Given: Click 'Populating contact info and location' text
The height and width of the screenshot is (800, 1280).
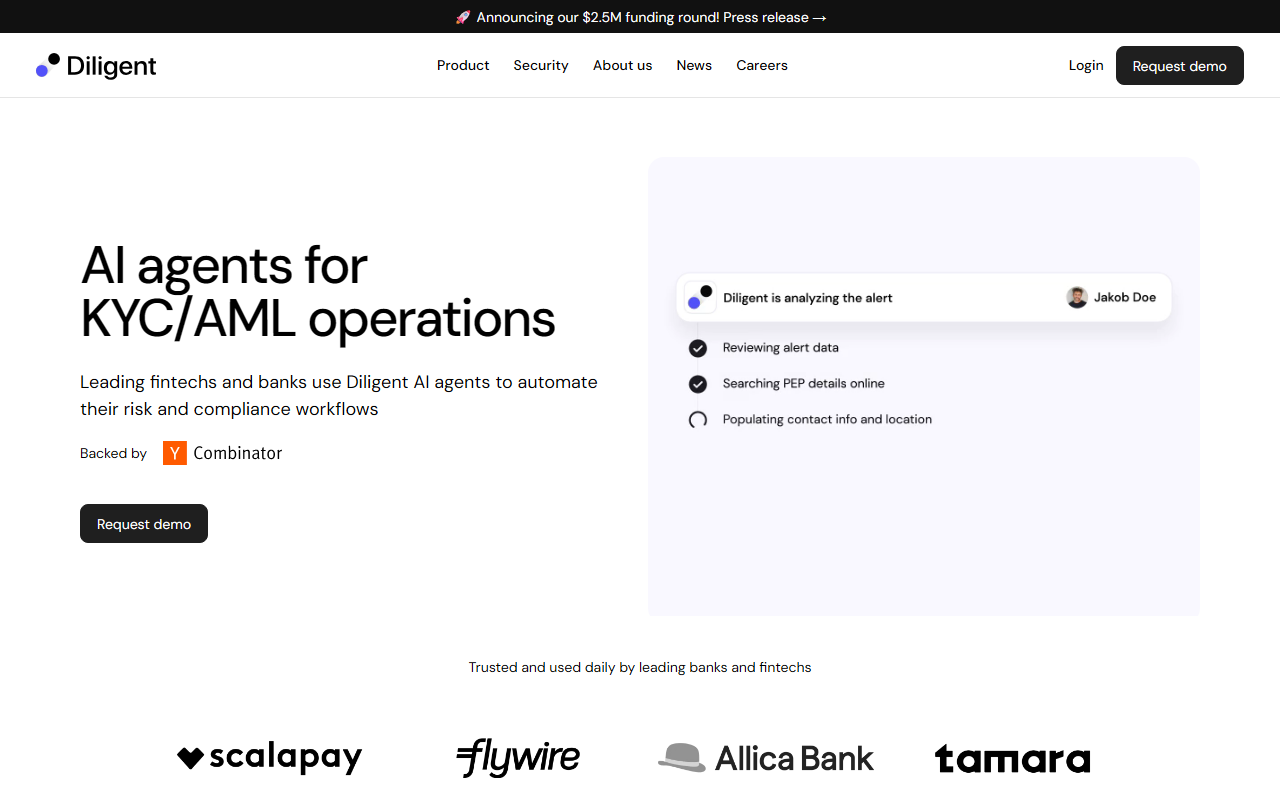Looking at the screenshot, I should 827,420.
